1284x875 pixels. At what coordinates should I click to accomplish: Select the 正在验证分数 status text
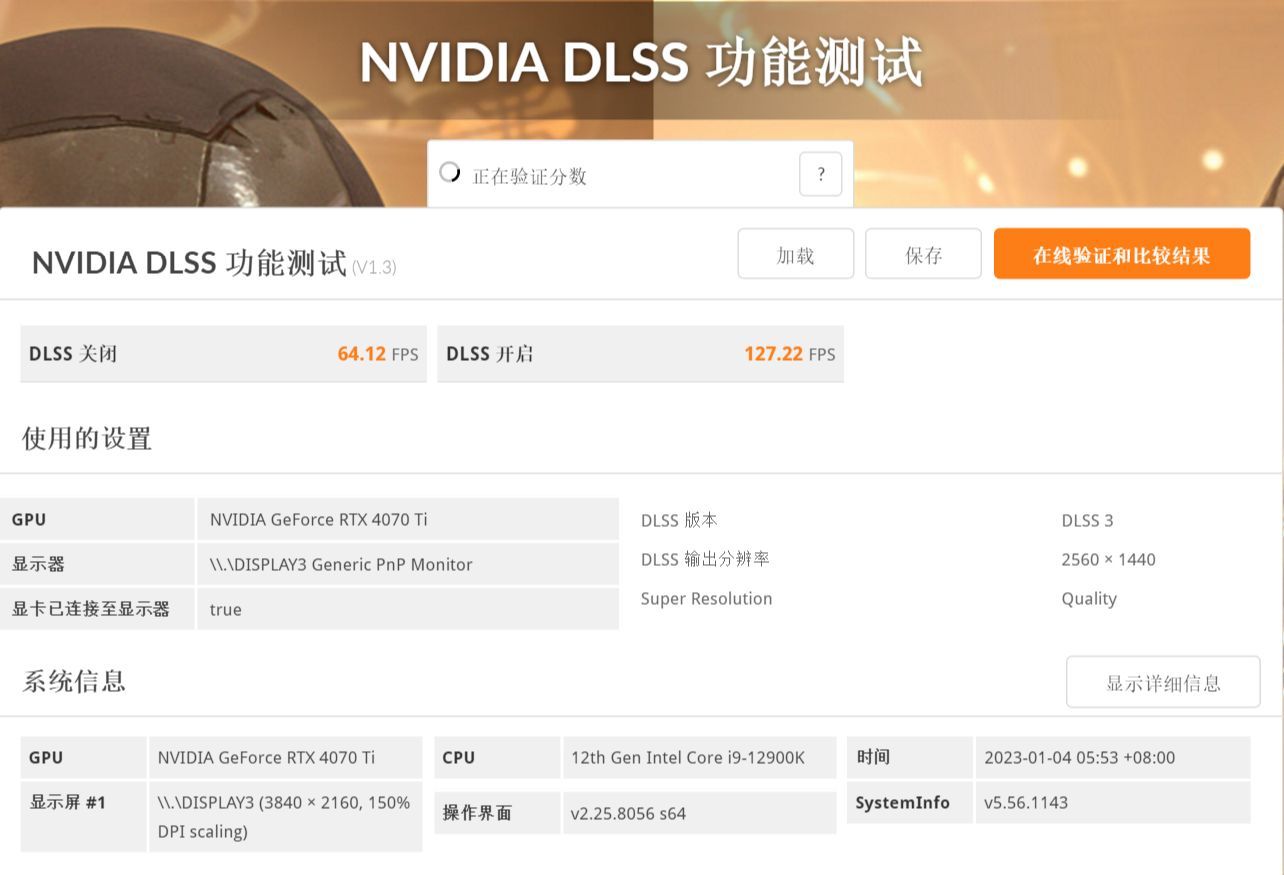[x=529, y=177]
